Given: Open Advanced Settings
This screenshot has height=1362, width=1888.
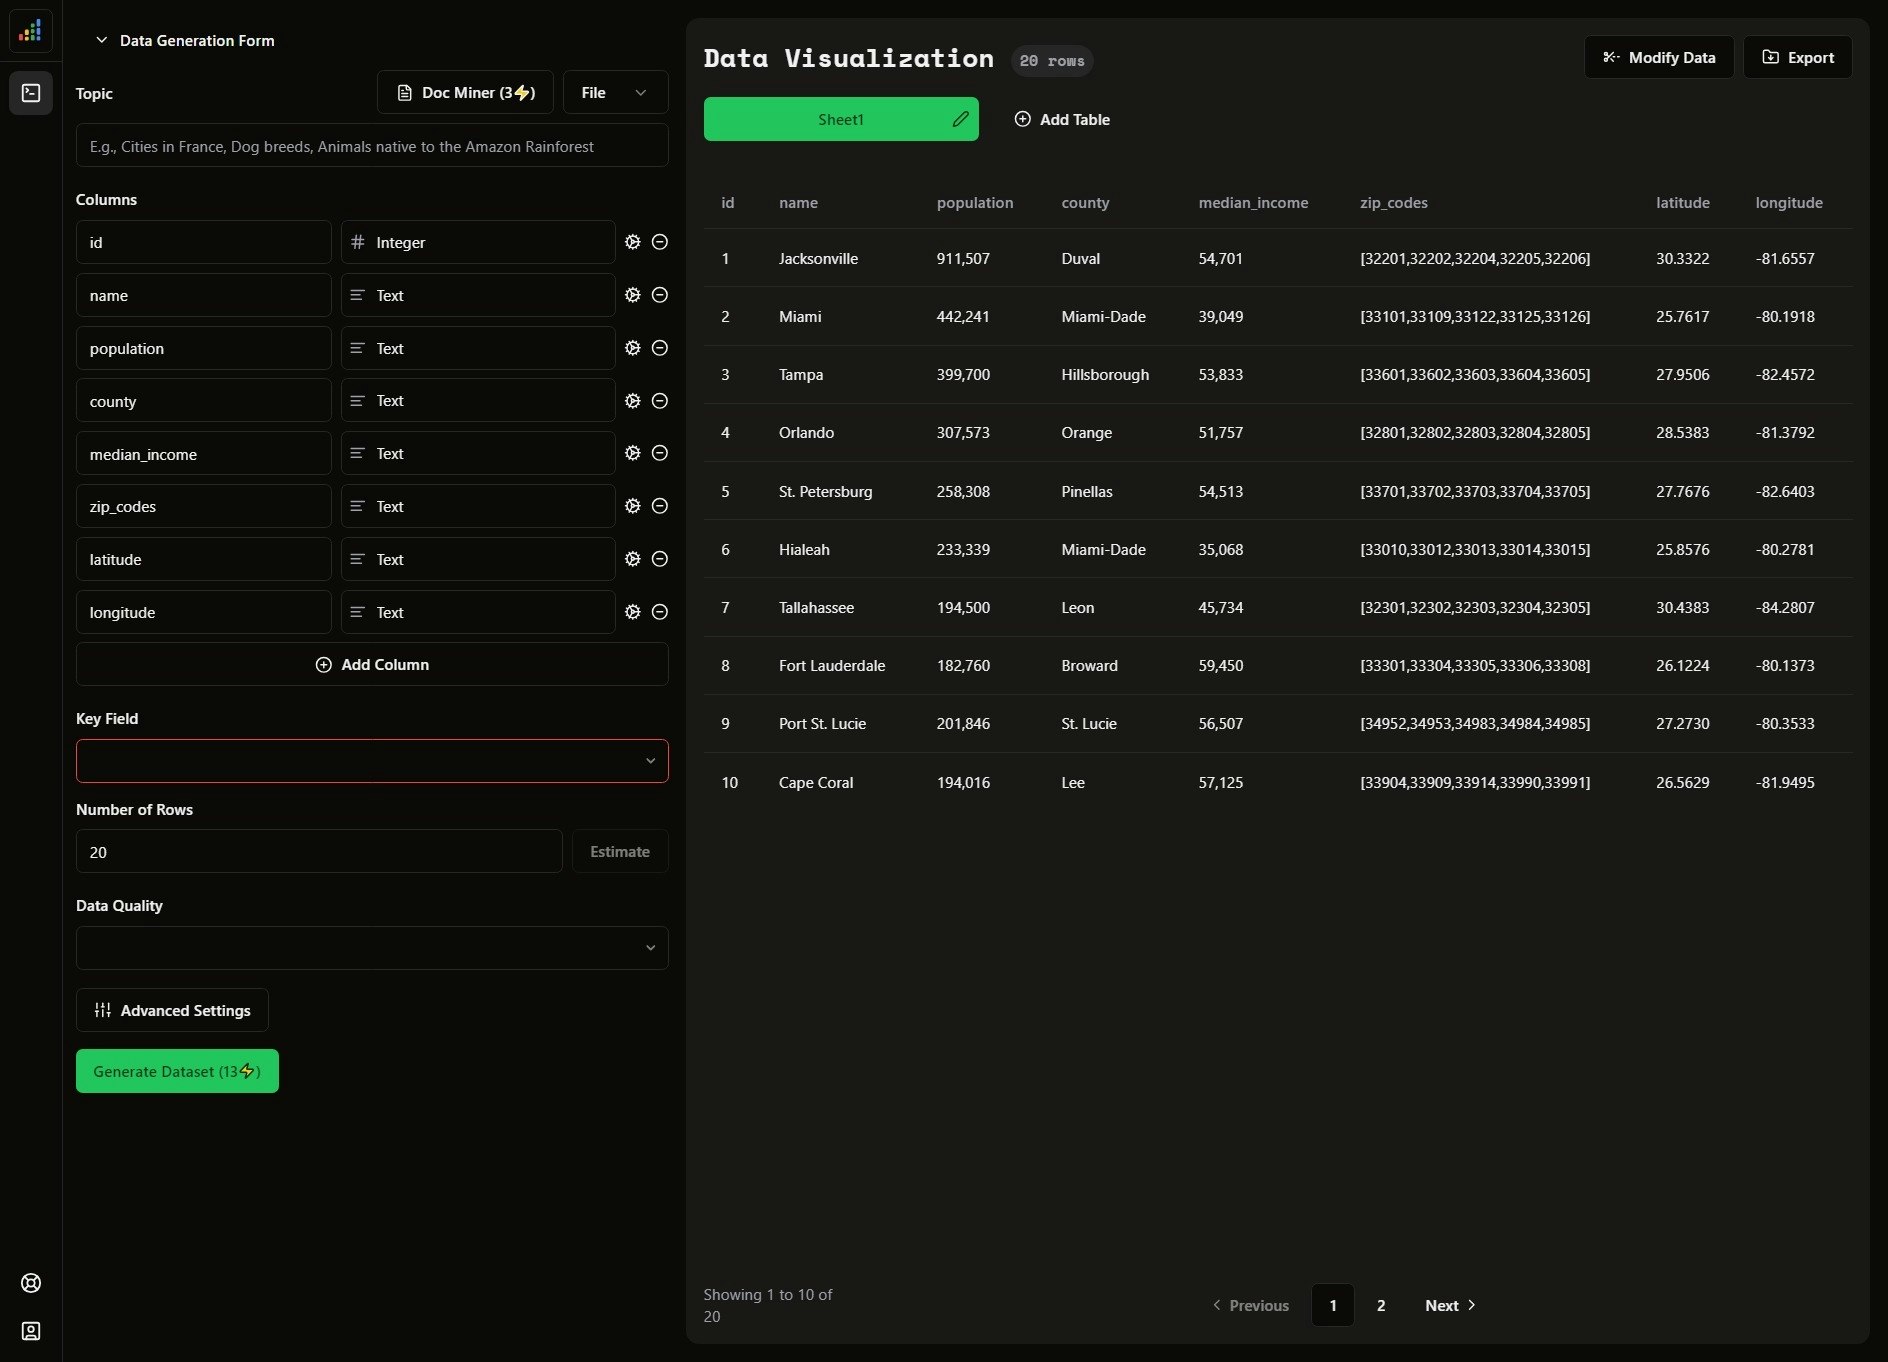Looking at the screenshot, I should pos(172,1010).
